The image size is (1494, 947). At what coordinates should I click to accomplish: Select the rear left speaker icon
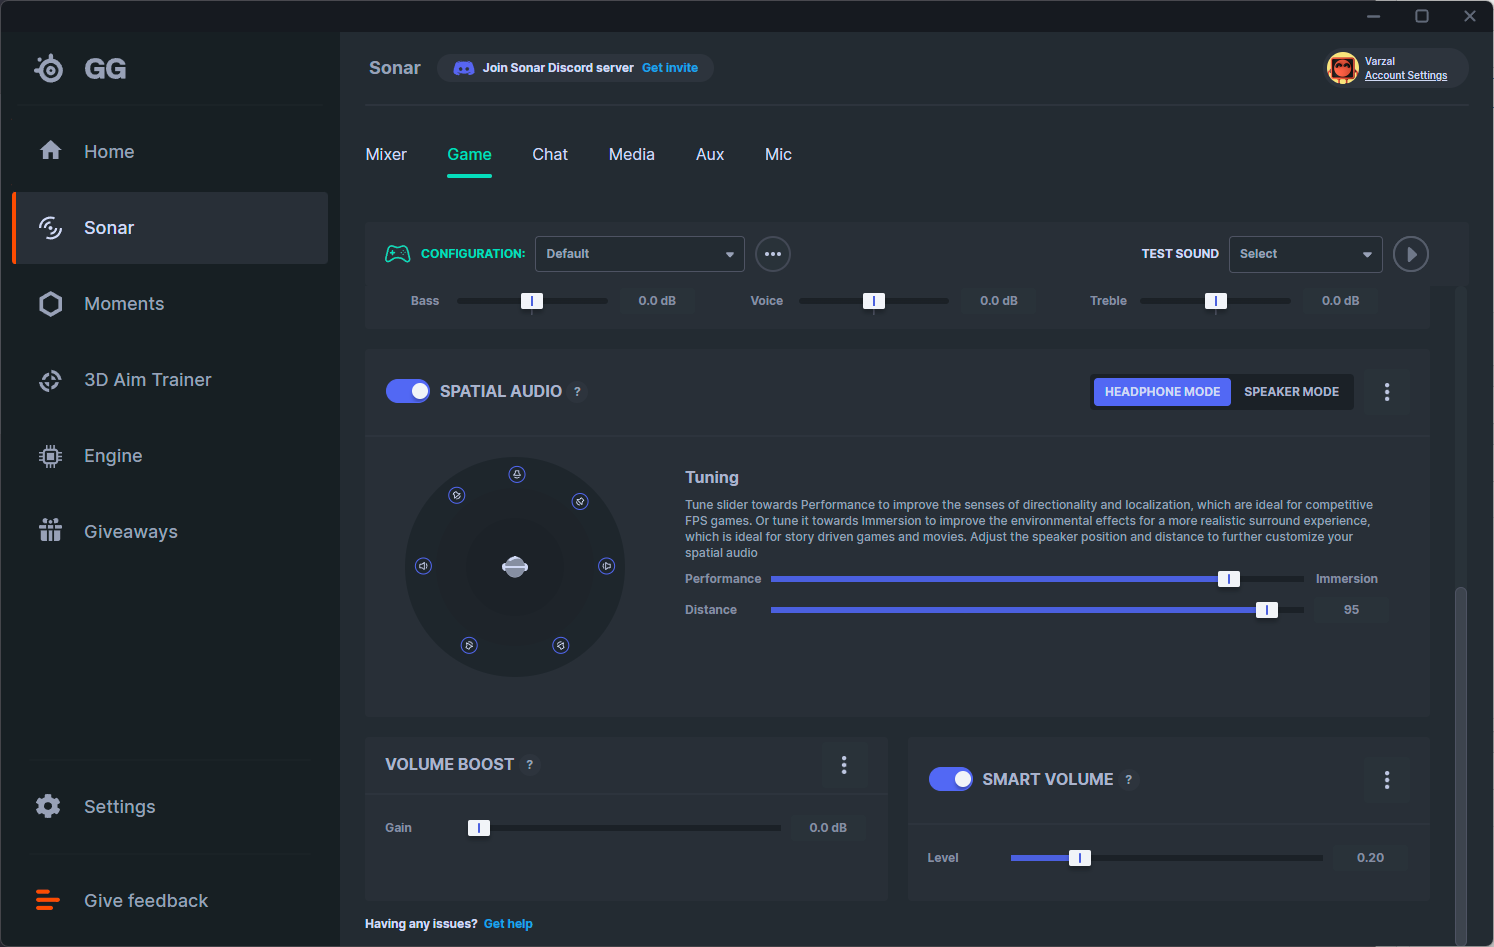click(469, 645)
